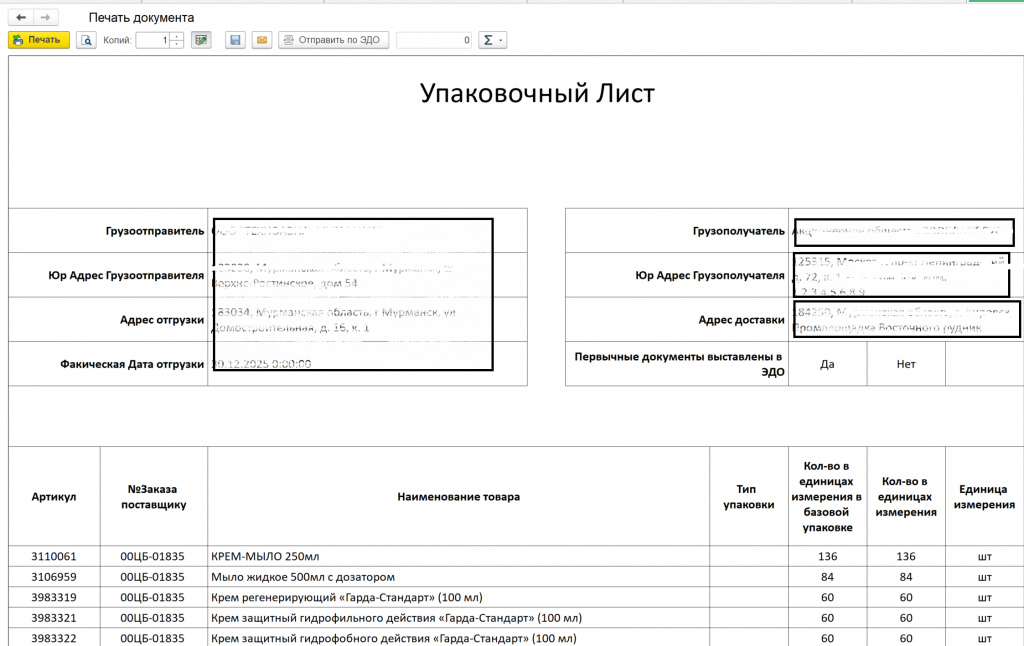Select order number 00ЦБ-01835 in КРЕМ-МЫЛО row
Viewport: 1024px width, 646px height.
click(x=154, y=557)
